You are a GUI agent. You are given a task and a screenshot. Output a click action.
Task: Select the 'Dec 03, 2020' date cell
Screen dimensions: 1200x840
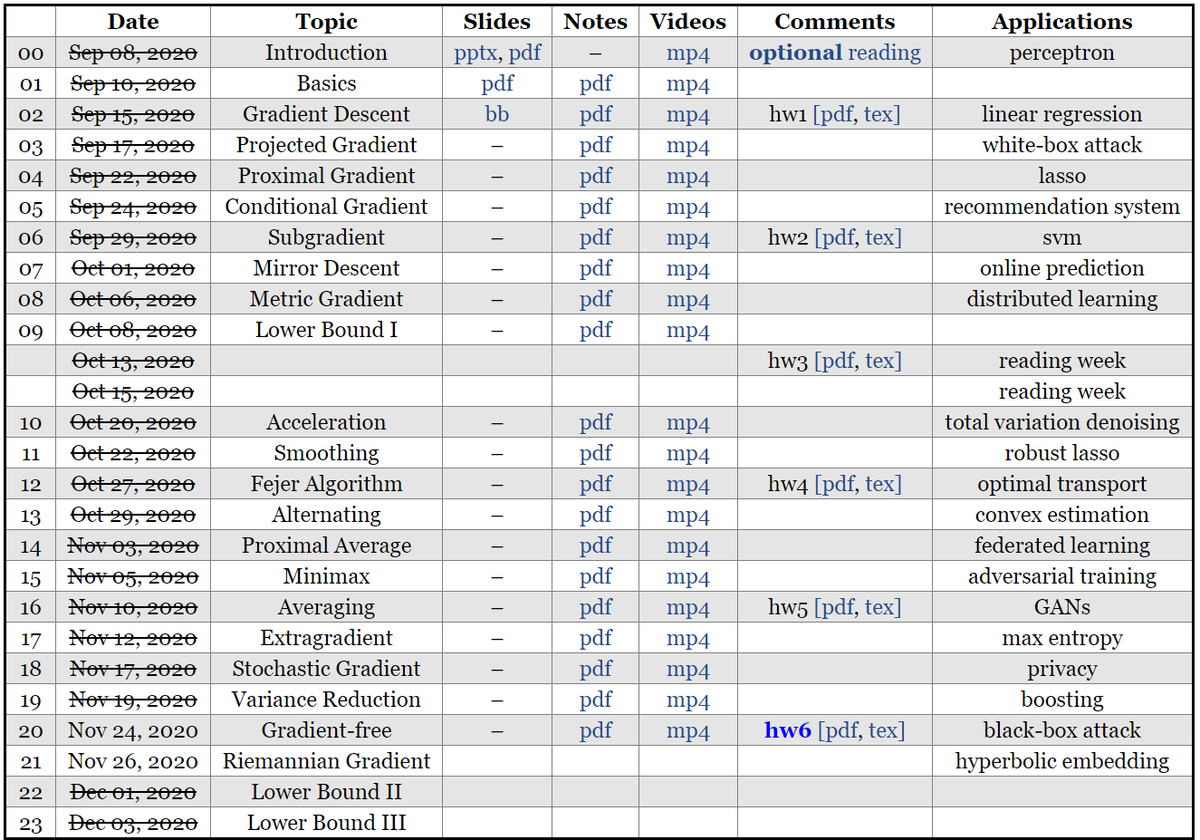tap(133, 824)
